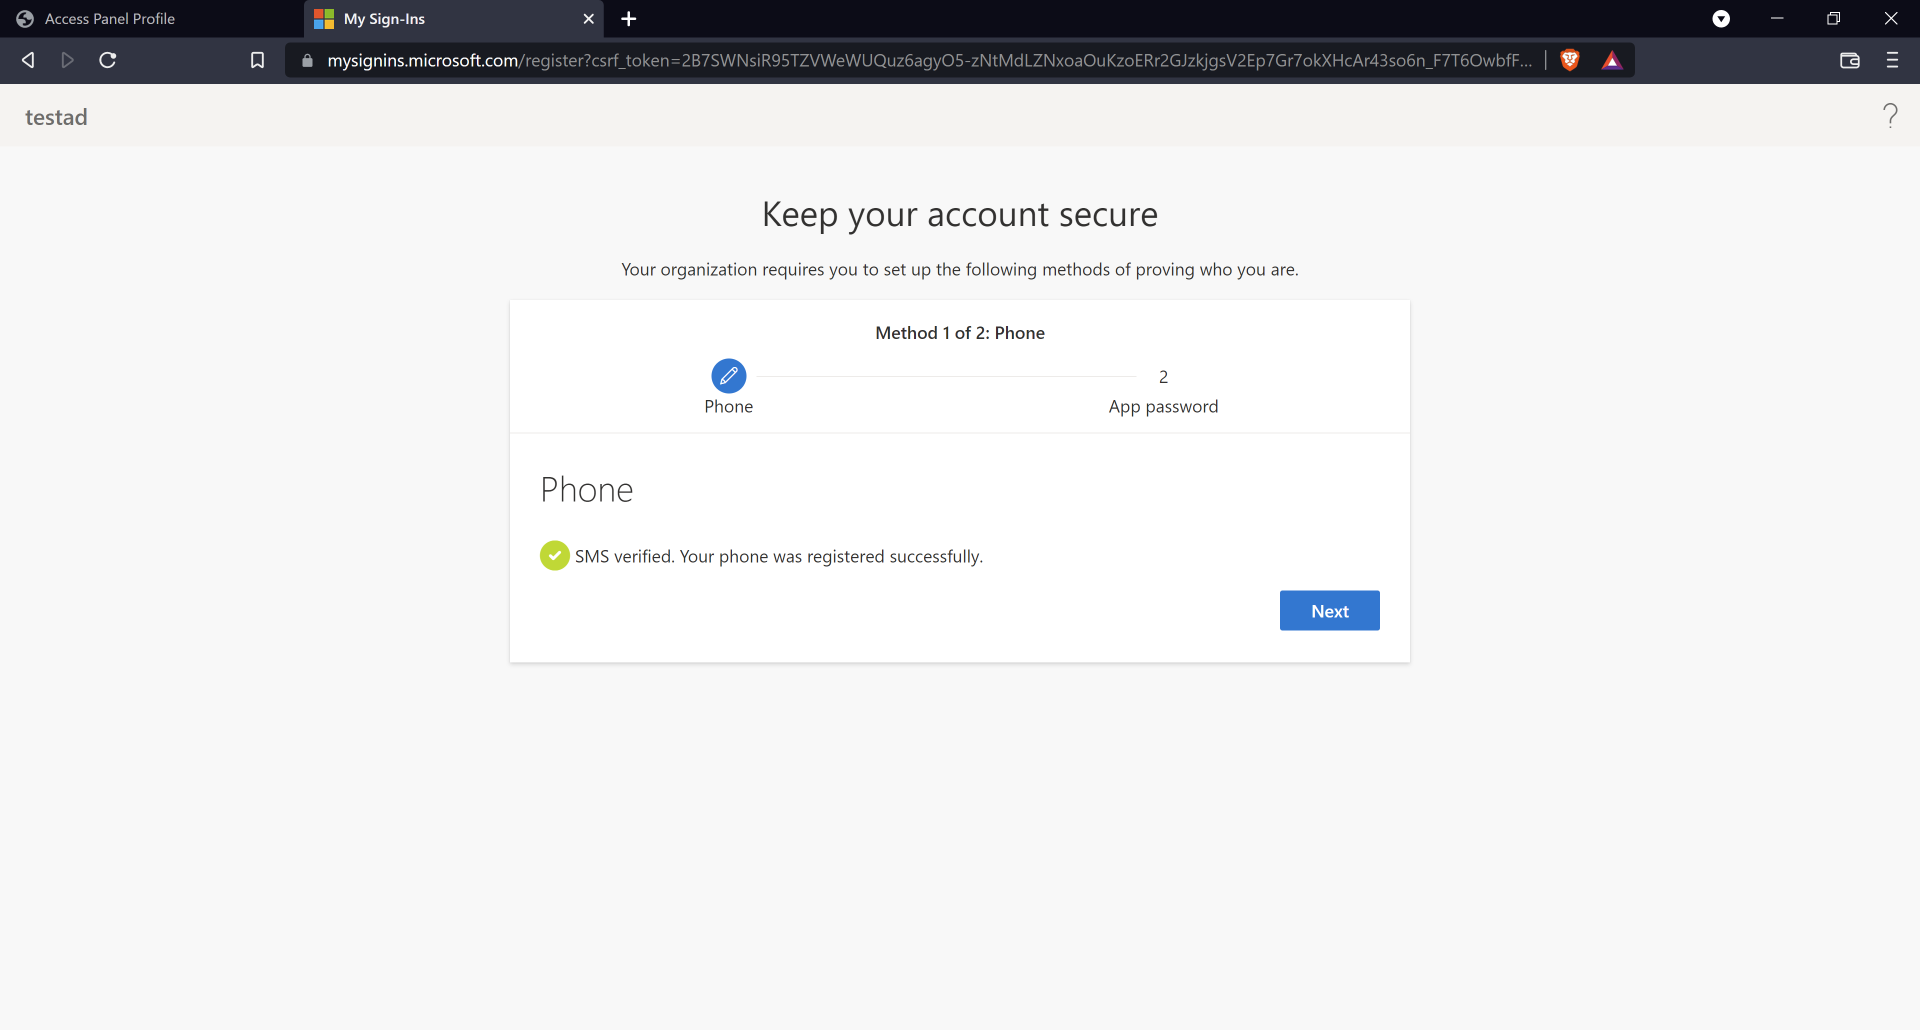Click the mysignins.microsoft.com address bar
1920x1030 pixels.
tap(928, 61)
